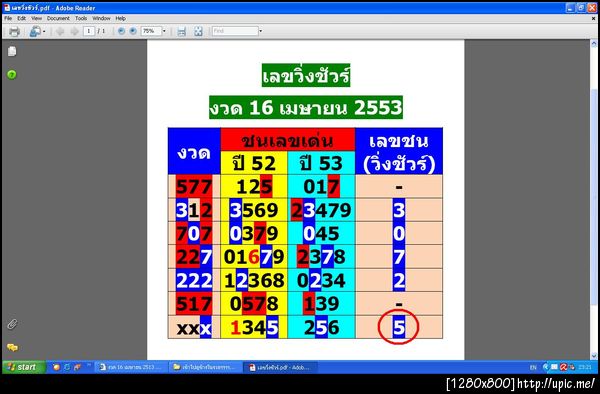Open the Tools menu
The width and height of the screenshot is (600, 394).
click(x=81, y=18)
